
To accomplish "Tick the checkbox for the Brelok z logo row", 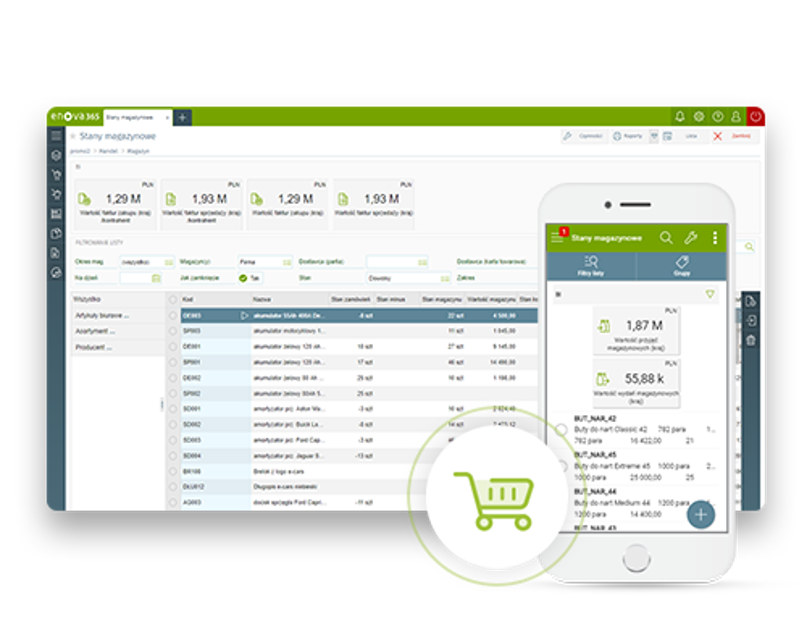I will point(173,471).
